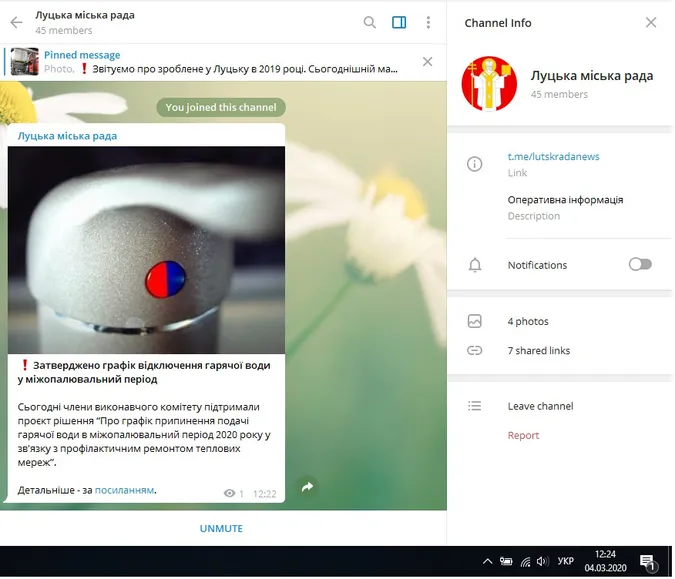Open the volume speaker tray icon

pos(542,561)
